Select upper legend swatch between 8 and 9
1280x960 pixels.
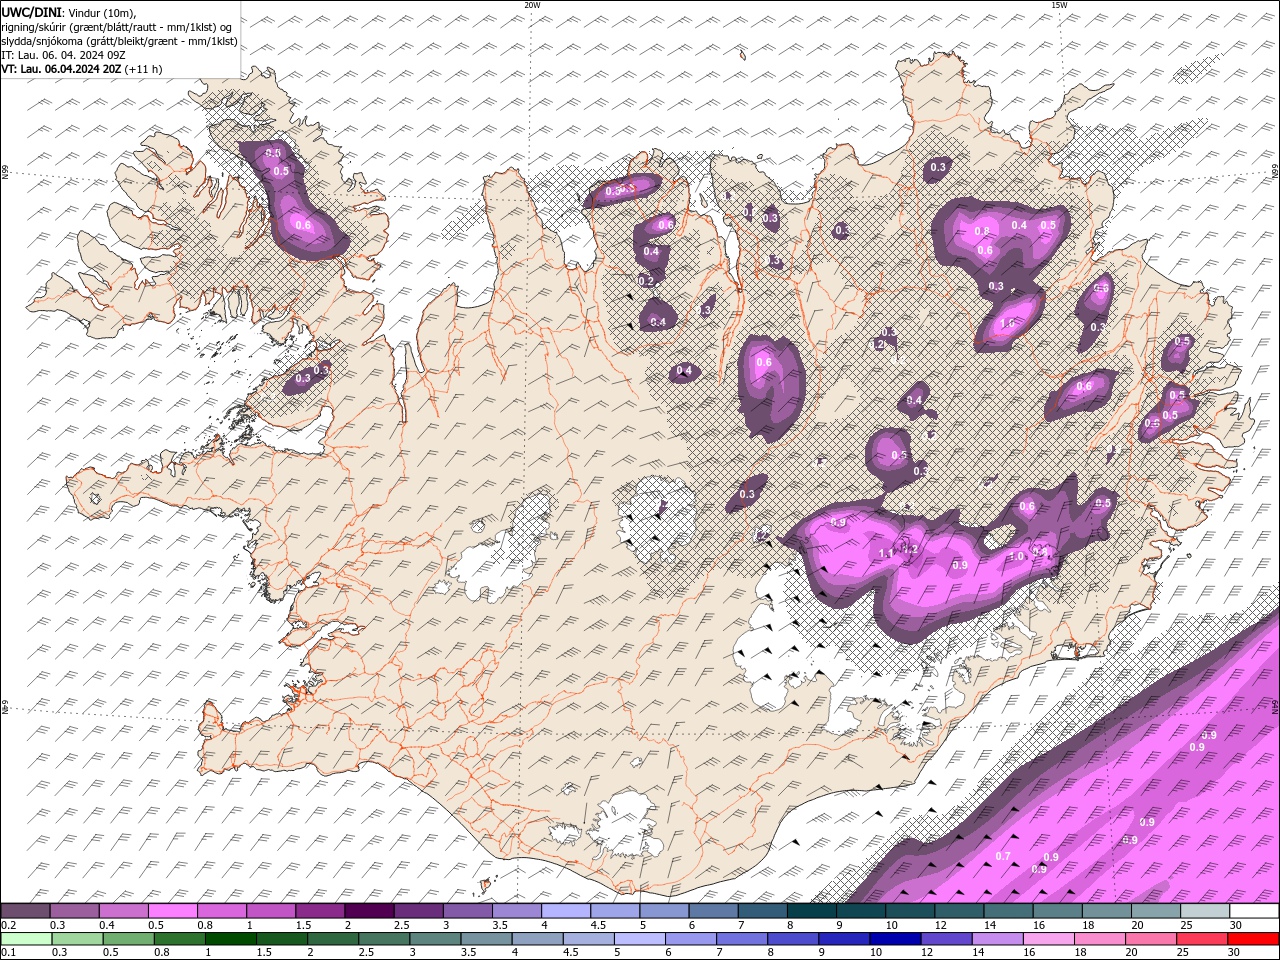tap(812, 911)
